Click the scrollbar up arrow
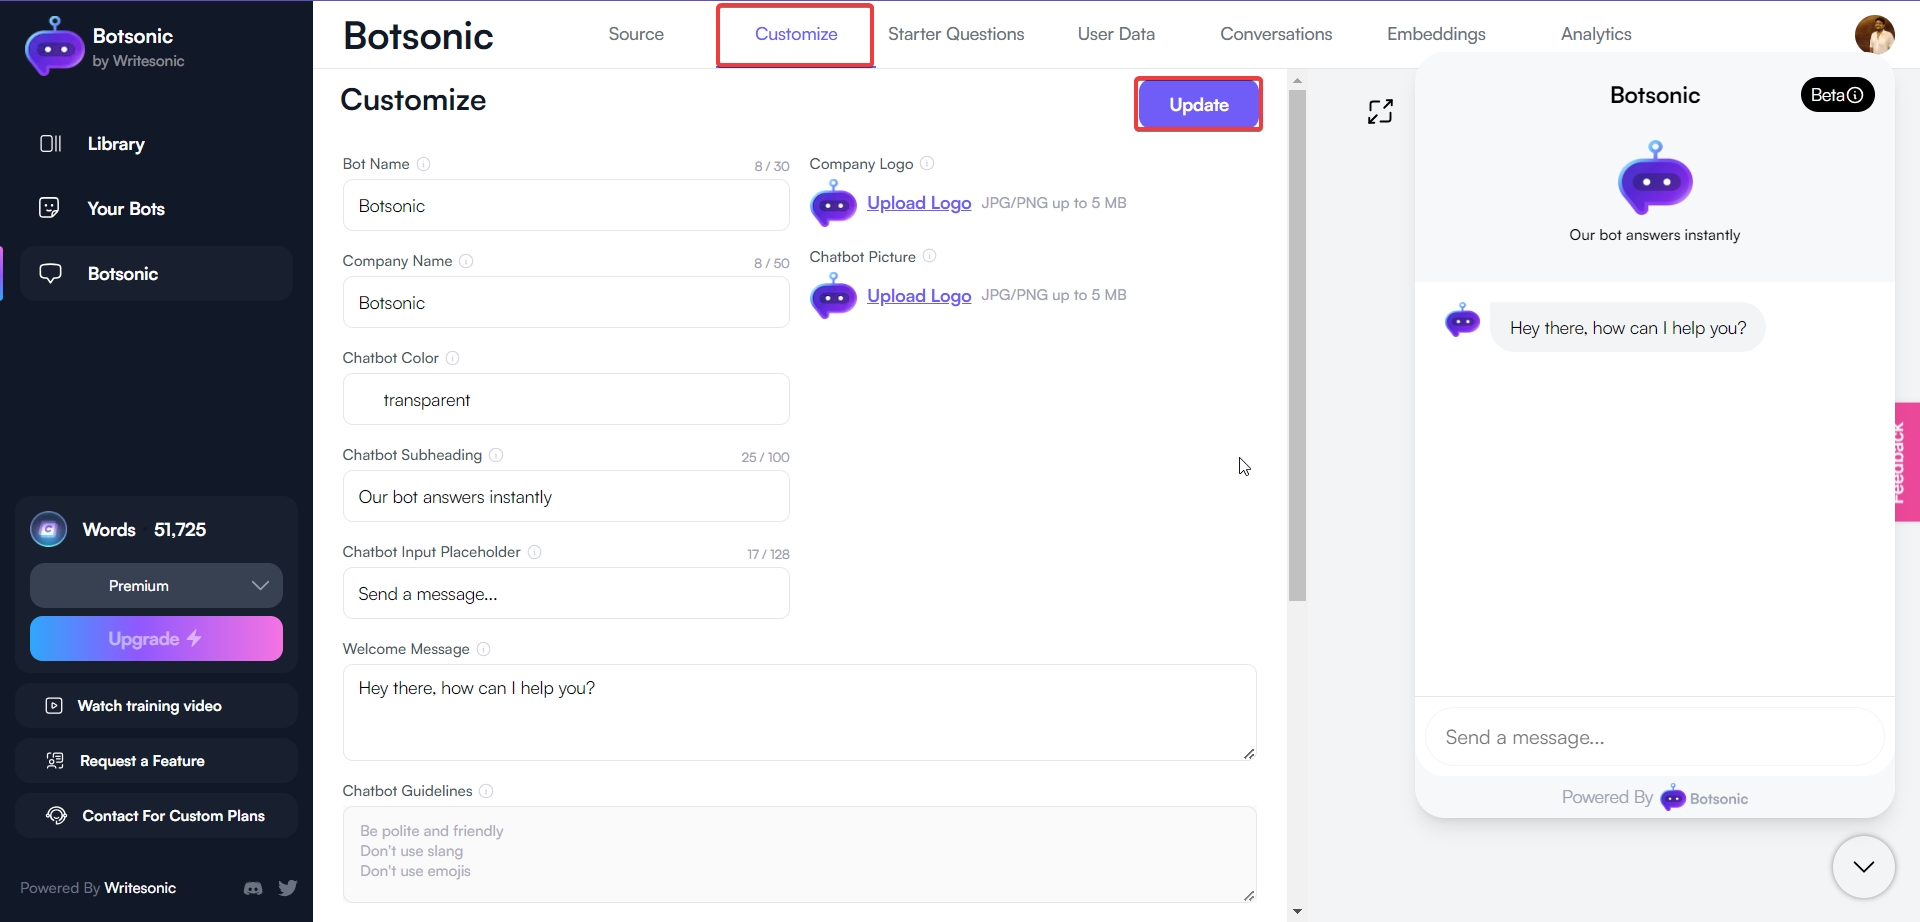Viewport: 1920px width, 922px height. pyautogui.click(x=1297, y=80)
